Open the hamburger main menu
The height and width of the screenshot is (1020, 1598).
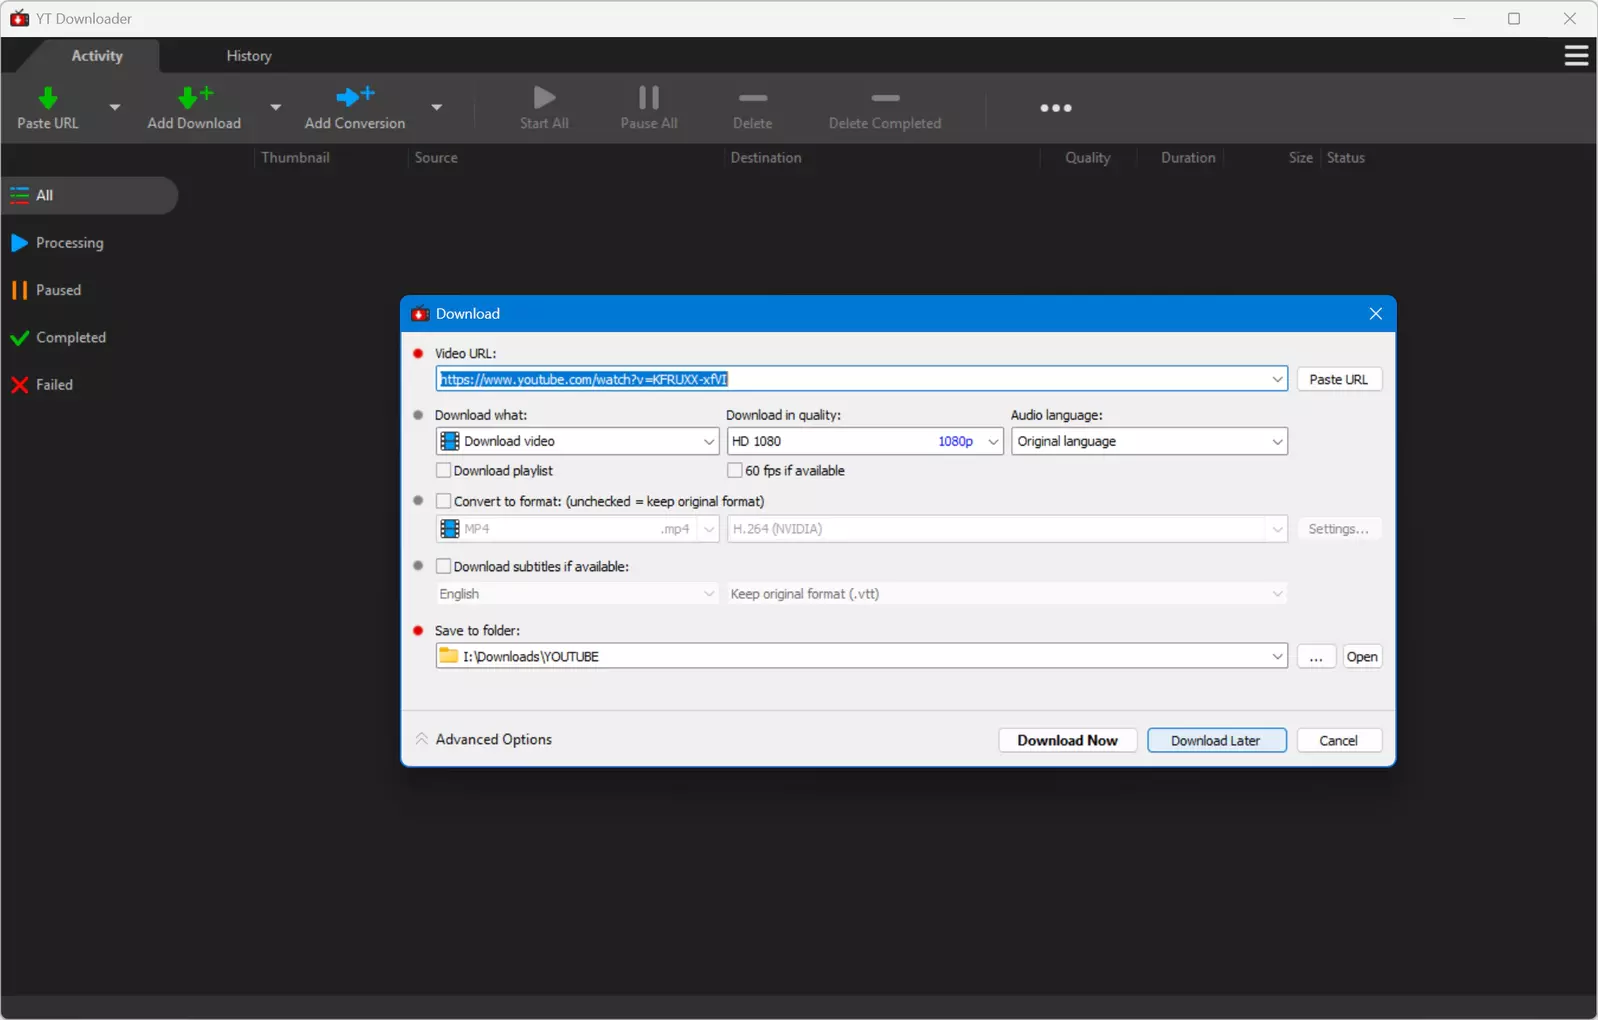(1576, 56)
